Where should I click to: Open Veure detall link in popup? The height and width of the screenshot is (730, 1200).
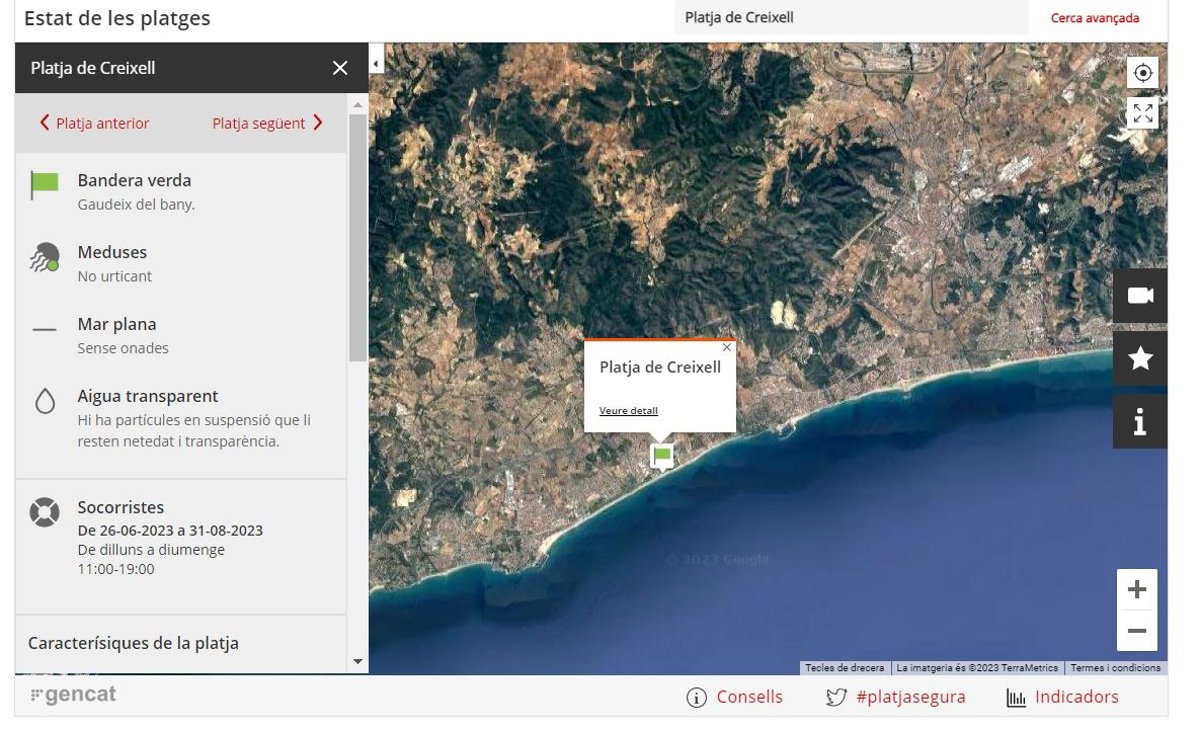[x=628, y=411]
